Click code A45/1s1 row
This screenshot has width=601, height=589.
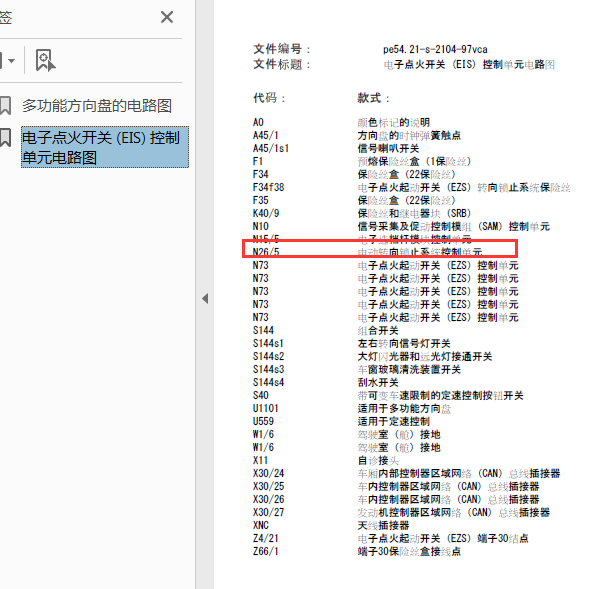[x=336, y=149]
